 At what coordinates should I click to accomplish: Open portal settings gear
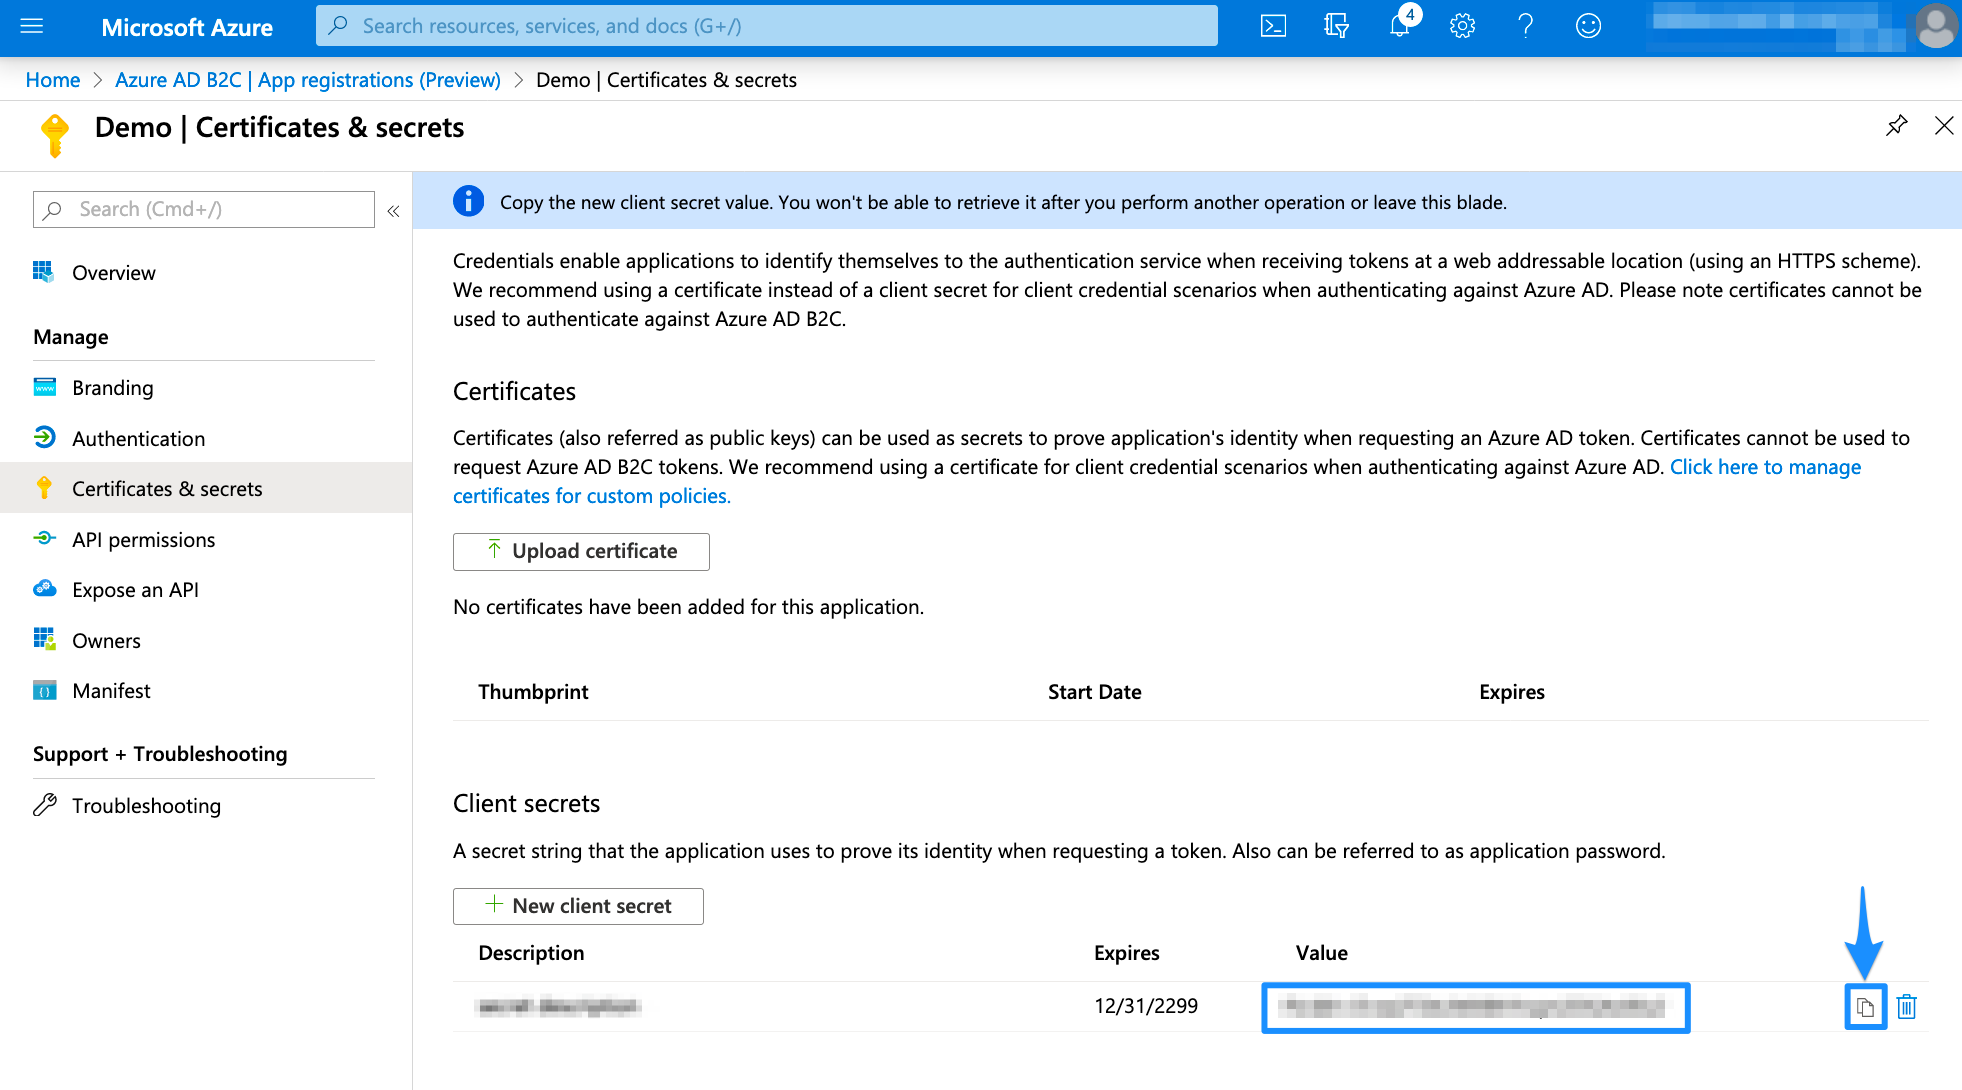pos(1461,25)
